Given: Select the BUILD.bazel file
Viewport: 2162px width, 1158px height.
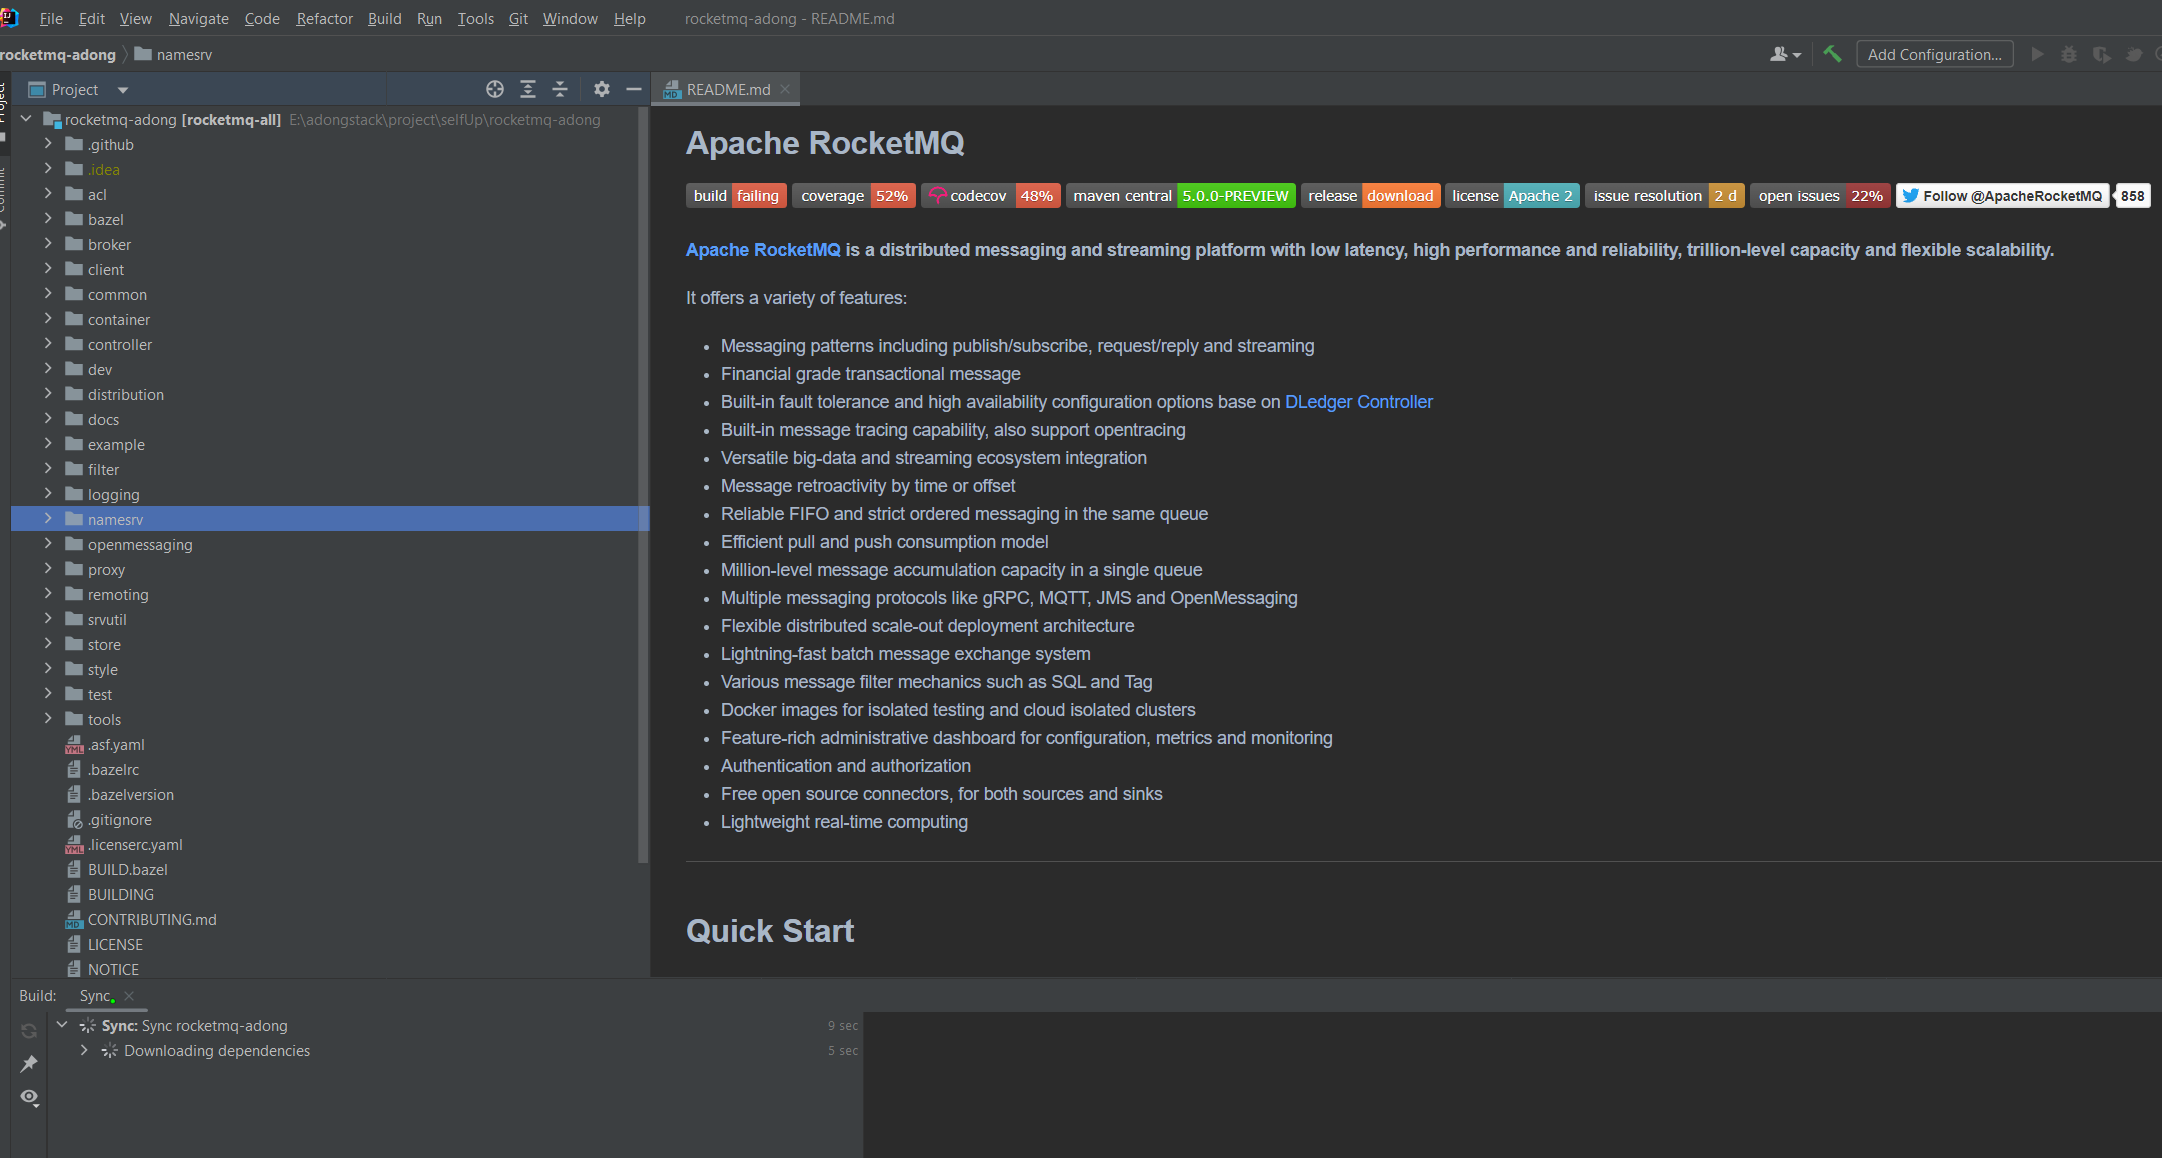Looking at the screenshot, I should 127,870.
